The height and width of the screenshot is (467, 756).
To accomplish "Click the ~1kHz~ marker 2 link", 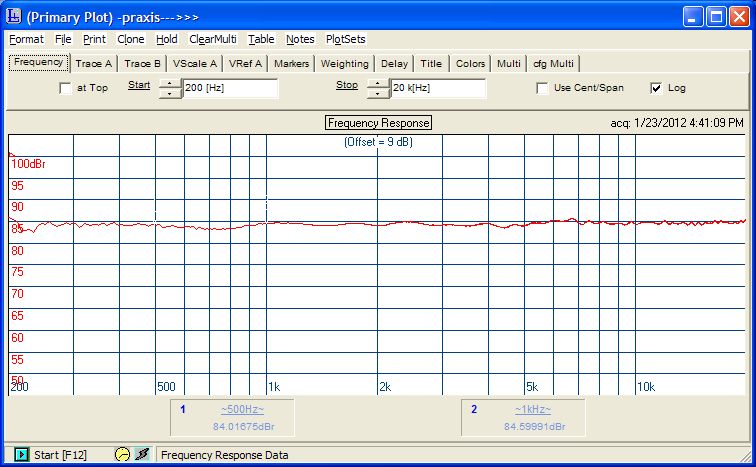I will click(x=533, y=410).
